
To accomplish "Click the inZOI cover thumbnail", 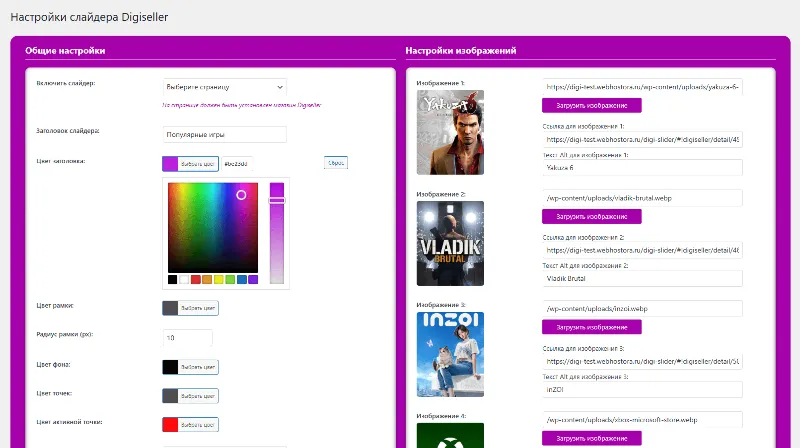I will 450,354.
